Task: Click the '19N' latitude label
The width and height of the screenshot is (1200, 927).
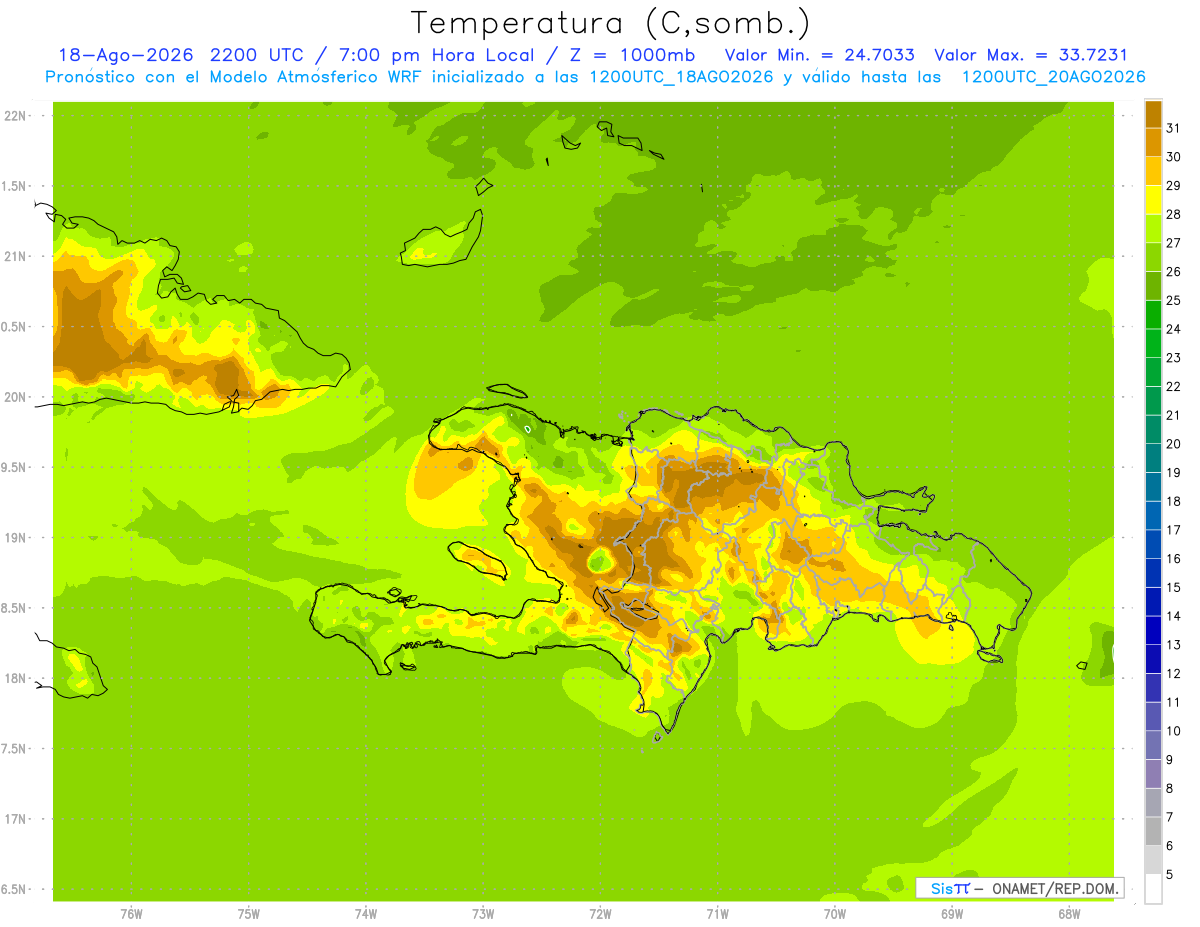Action: [15, 538]
